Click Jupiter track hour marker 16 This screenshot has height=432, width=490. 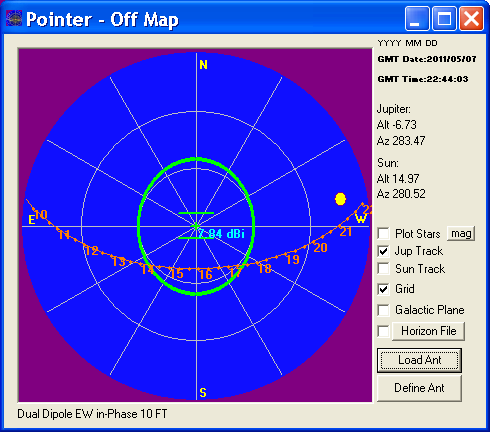[x=206, y=275]
